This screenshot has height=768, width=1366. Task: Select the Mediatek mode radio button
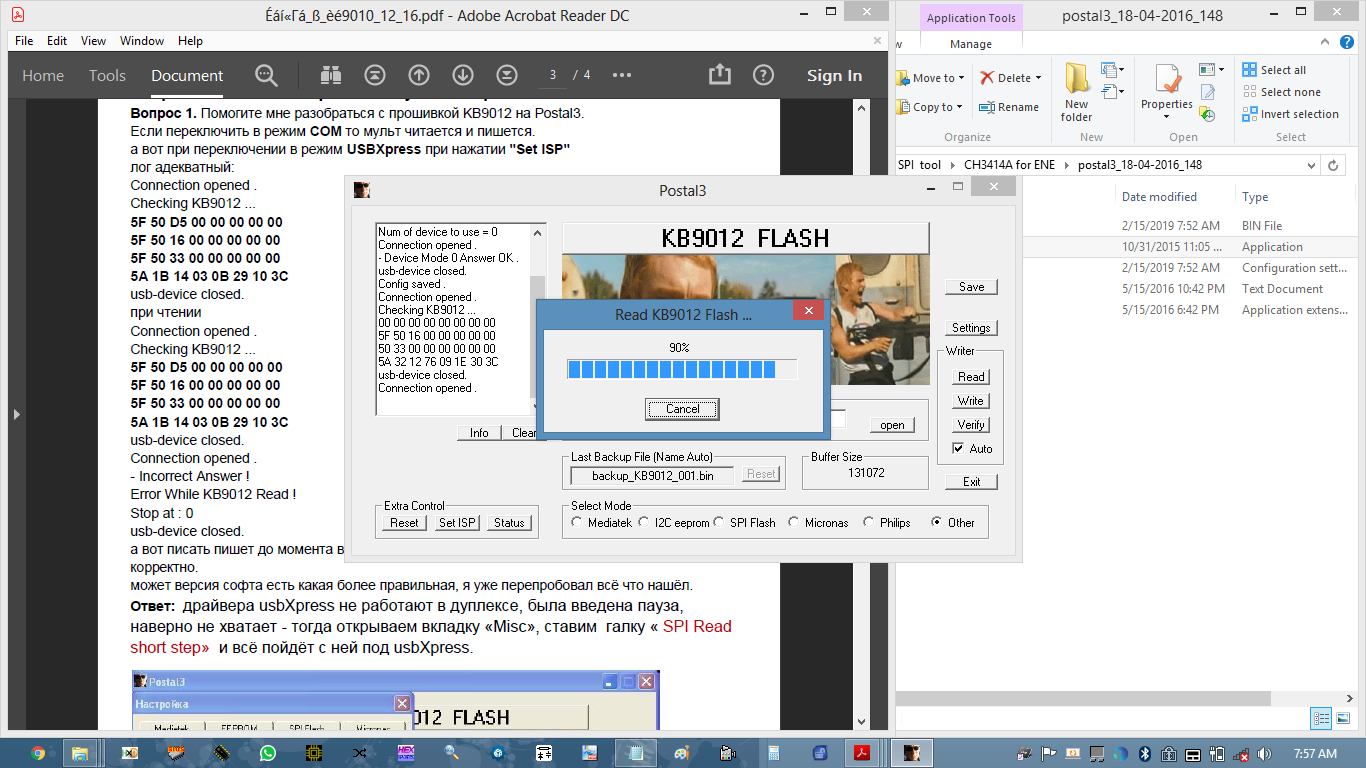[x=577, y=523]
